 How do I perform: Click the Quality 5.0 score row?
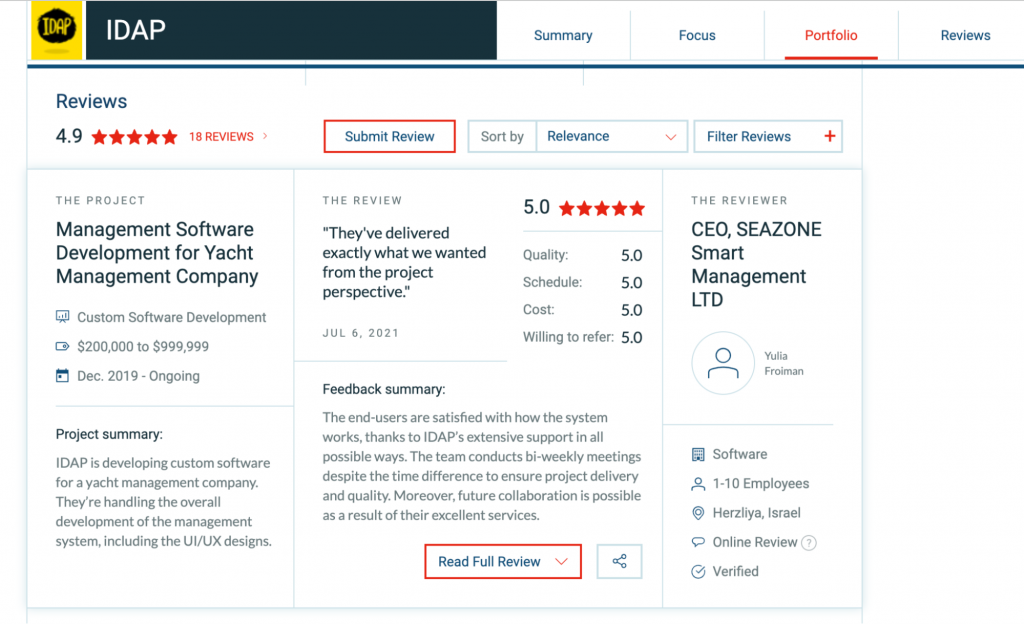583,255
